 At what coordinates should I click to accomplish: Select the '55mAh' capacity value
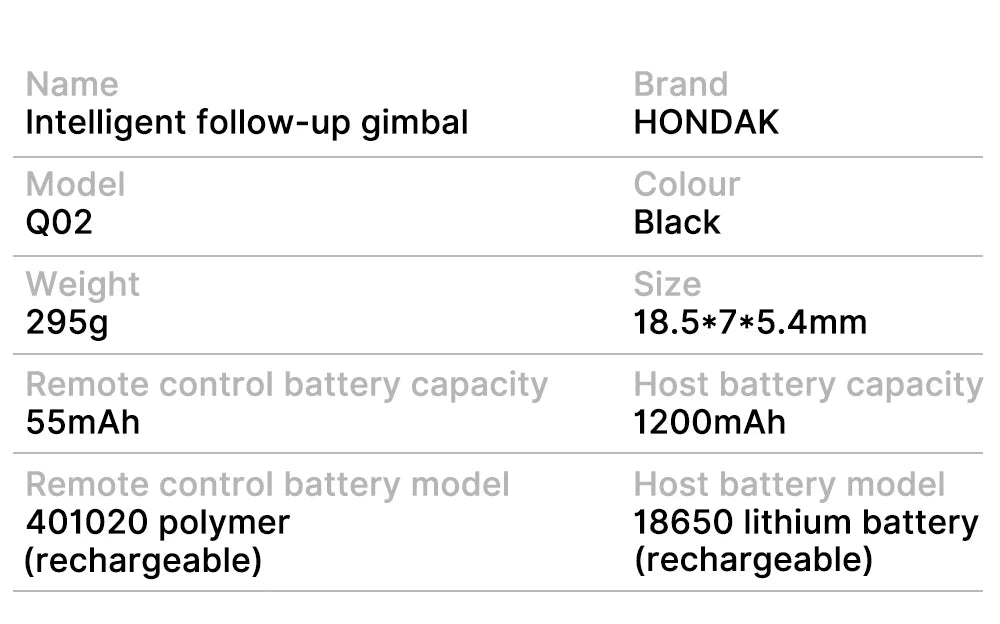[82, 422]
